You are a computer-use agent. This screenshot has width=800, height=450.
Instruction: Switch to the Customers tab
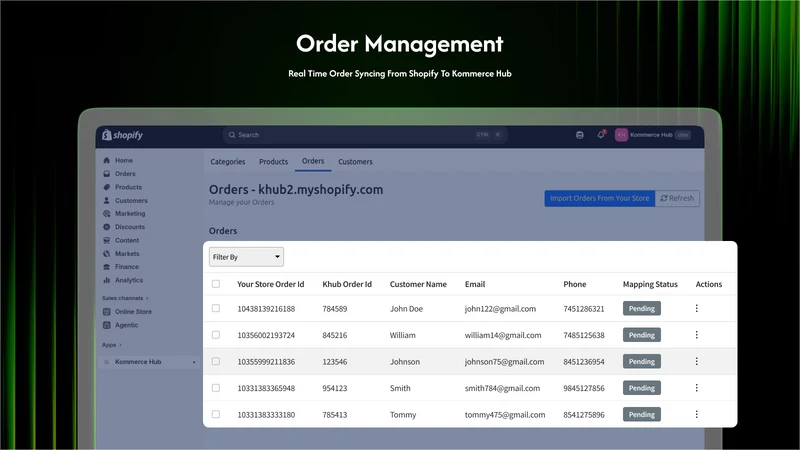coord(355,162)
